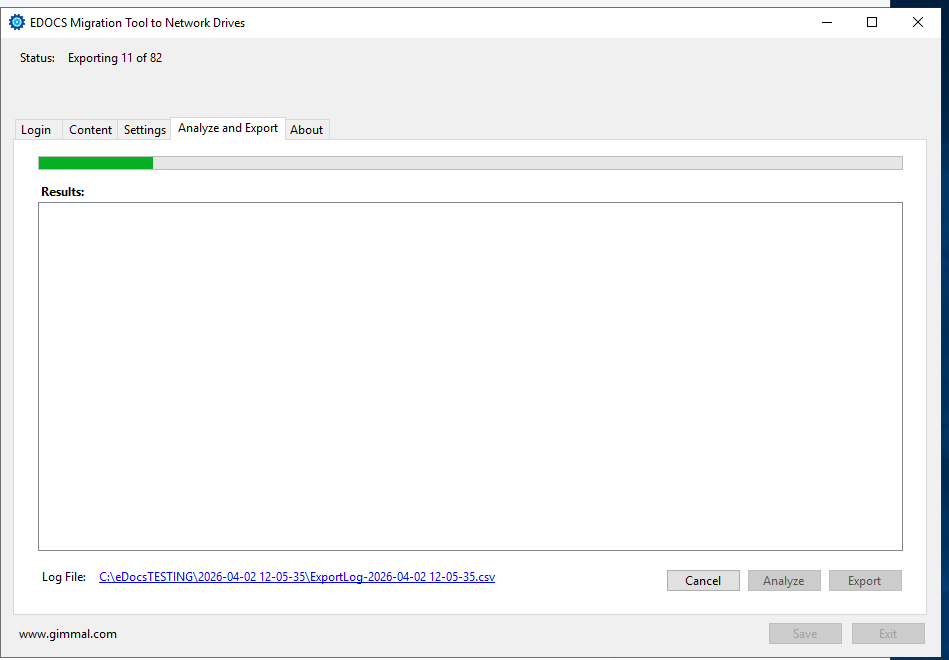Image resolution: width=949 pixels, height=660 pixels.
Task: Click the "Exporting 11 of 82" status text
Action: [x=115, y=58]
